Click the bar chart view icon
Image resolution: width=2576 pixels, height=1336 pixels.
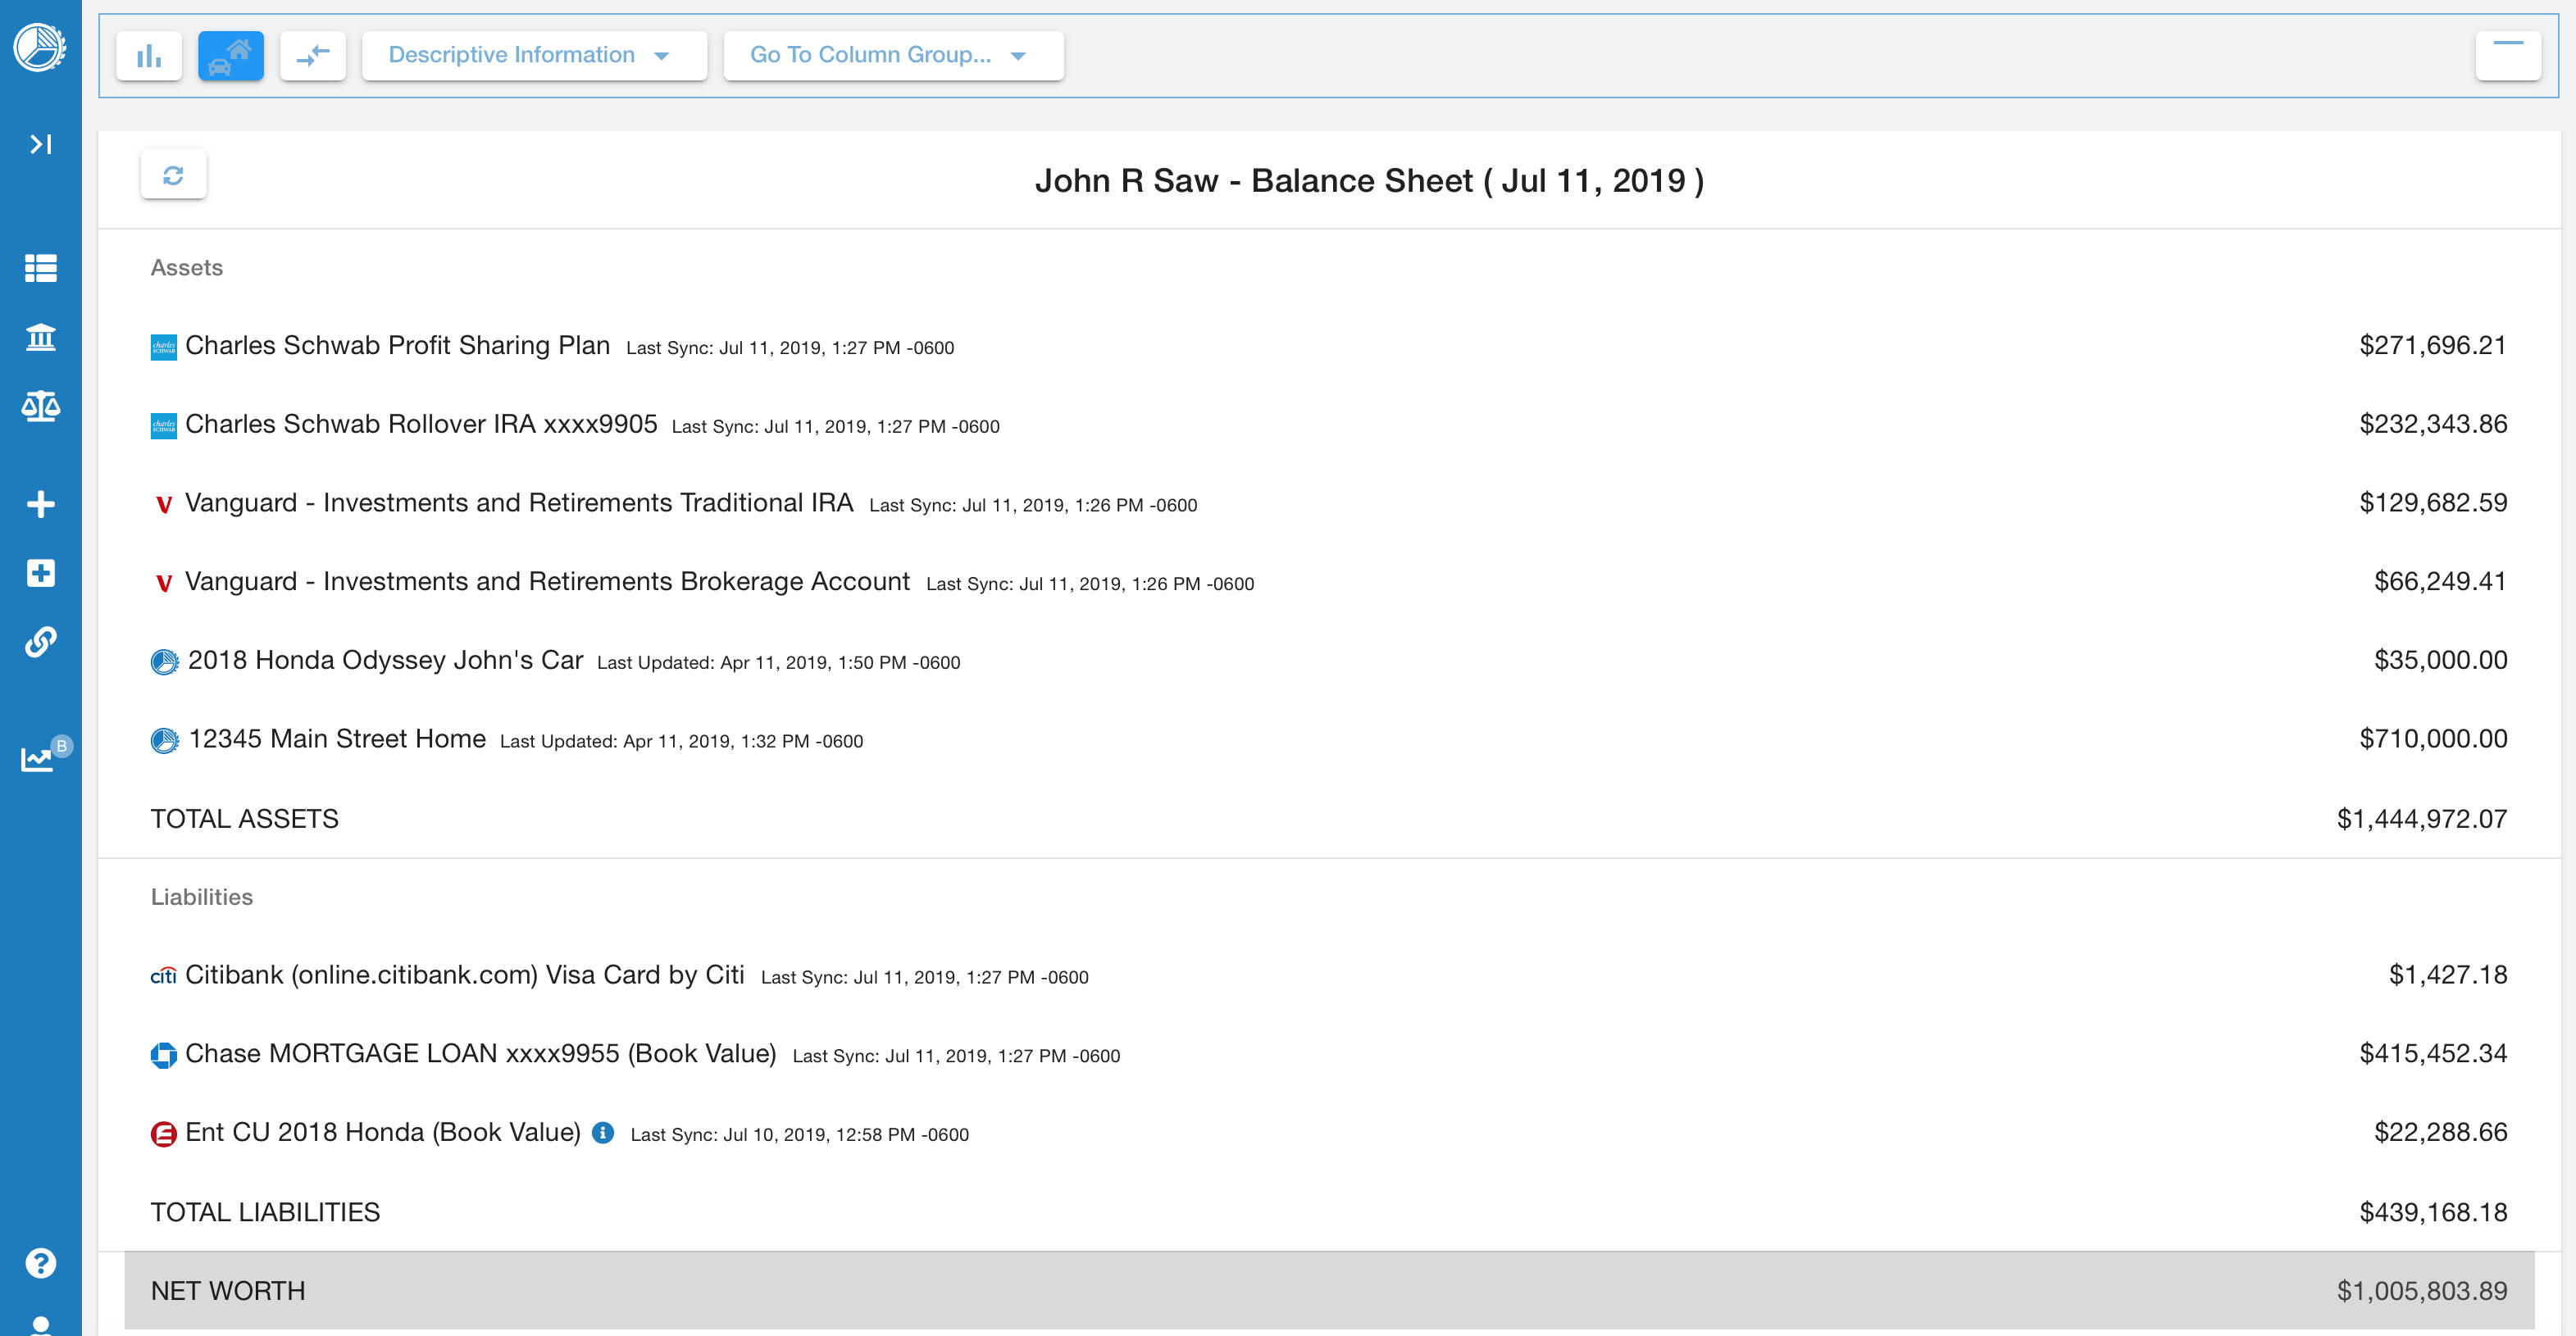pos(149,56)
